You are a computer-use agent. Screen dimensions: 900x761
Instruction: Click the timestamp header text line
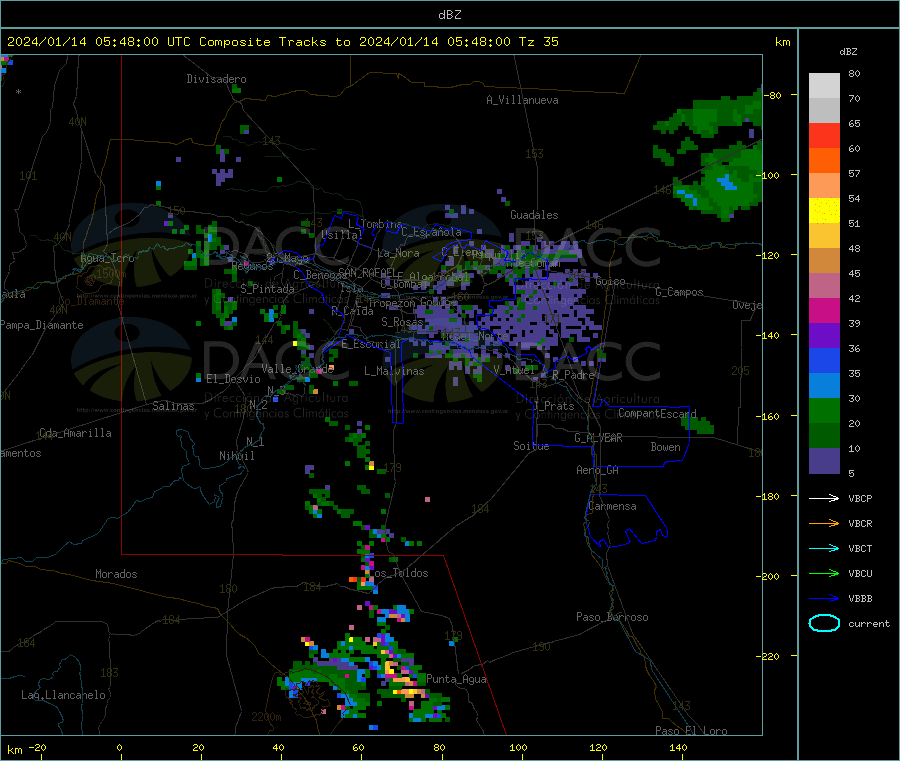pos(283,42)
